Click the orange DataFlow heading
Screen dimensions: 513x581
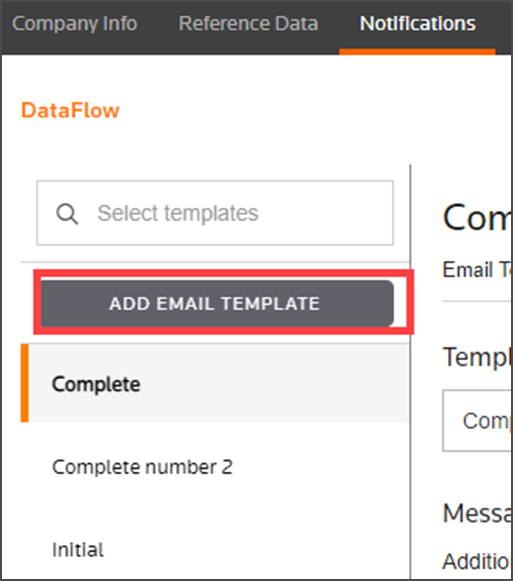[70, 110]
